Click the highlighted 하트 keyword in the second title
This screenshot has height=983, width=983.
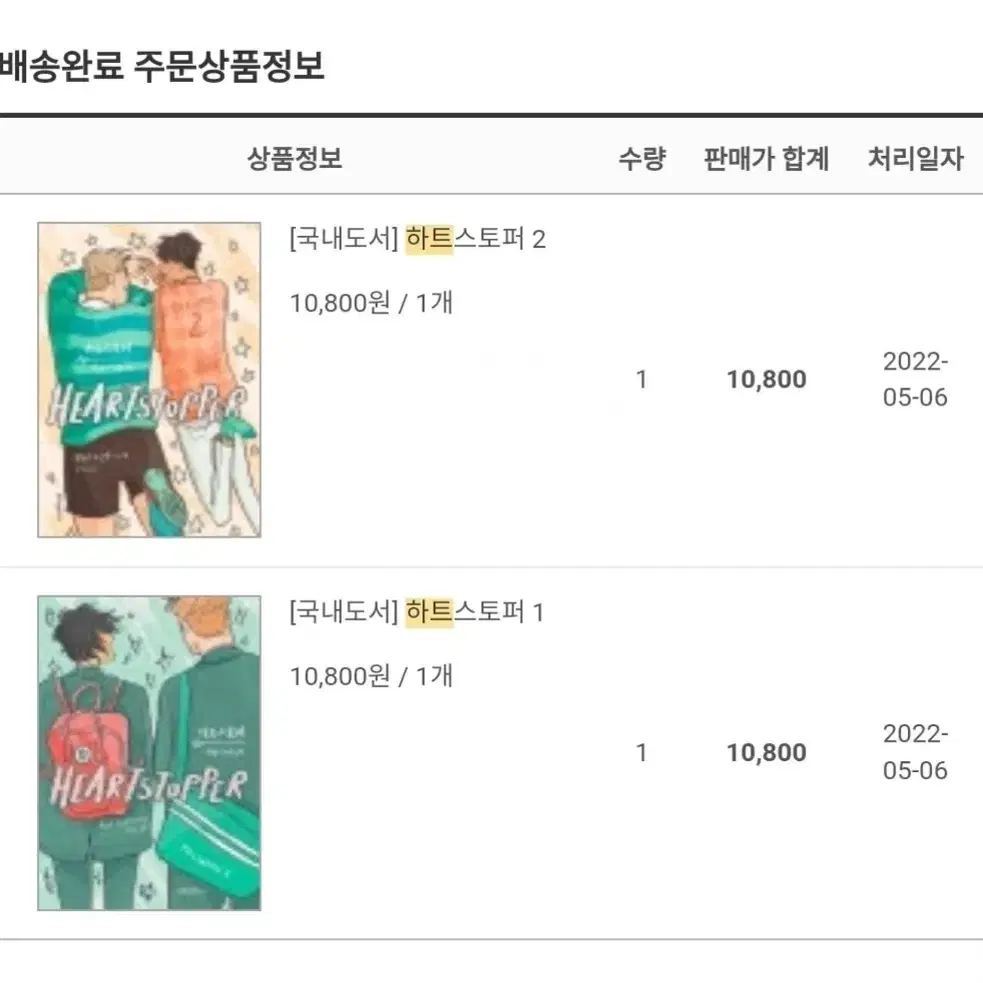[429, 612]
